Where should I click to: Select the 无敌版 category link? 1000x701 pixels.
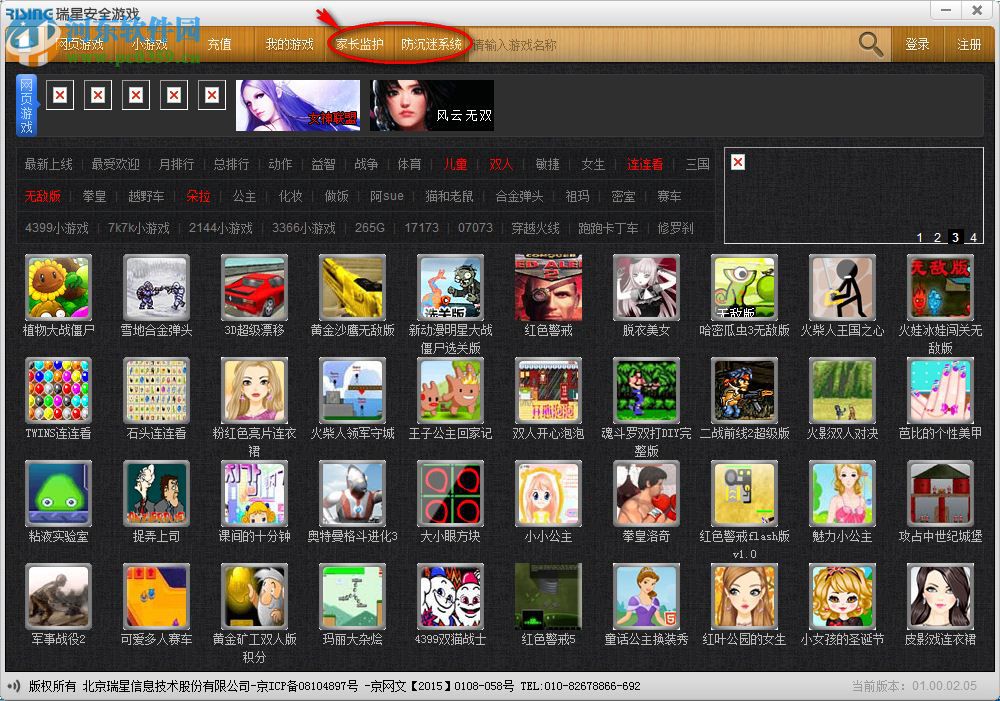[x=43, y=196]
